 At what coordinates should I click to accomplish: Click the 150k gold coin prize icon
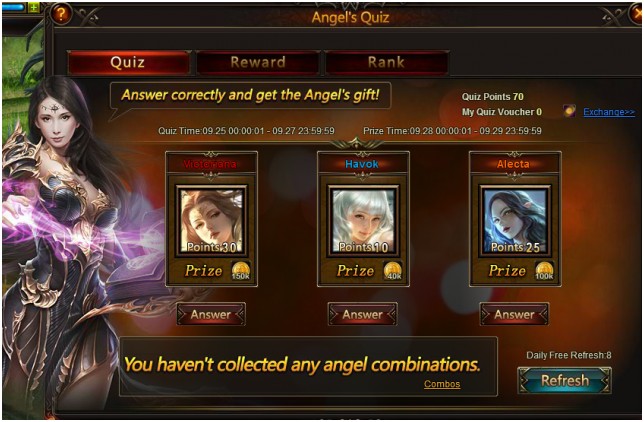point(240,271)
